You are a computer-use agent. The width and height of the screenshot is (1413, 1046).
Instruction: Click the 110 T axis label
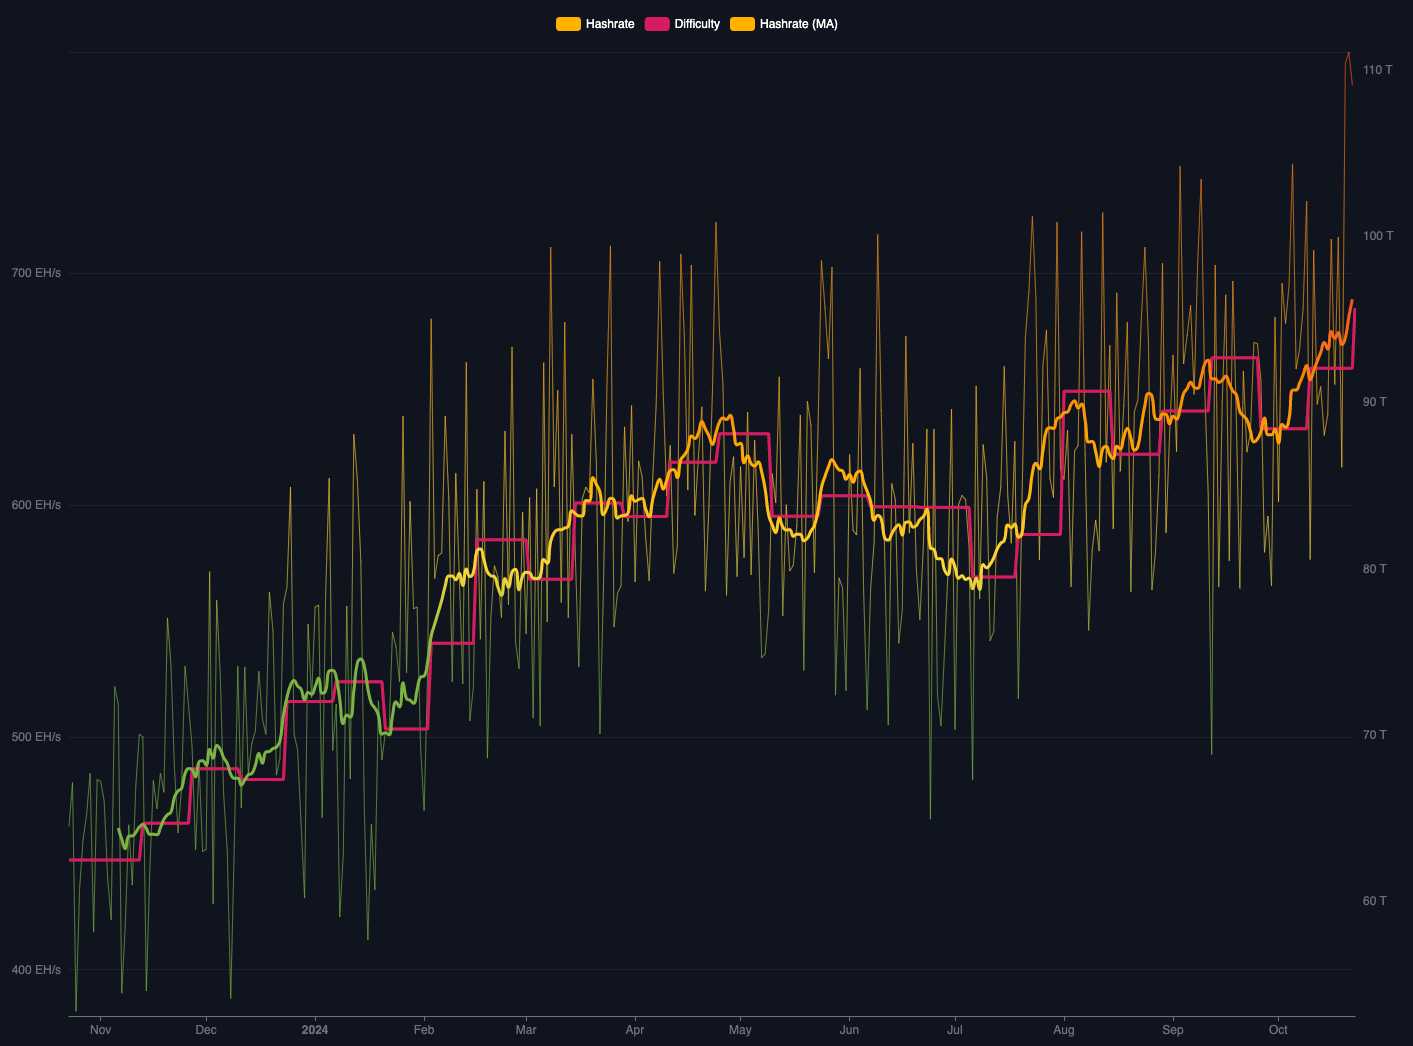pos(1375,71)
